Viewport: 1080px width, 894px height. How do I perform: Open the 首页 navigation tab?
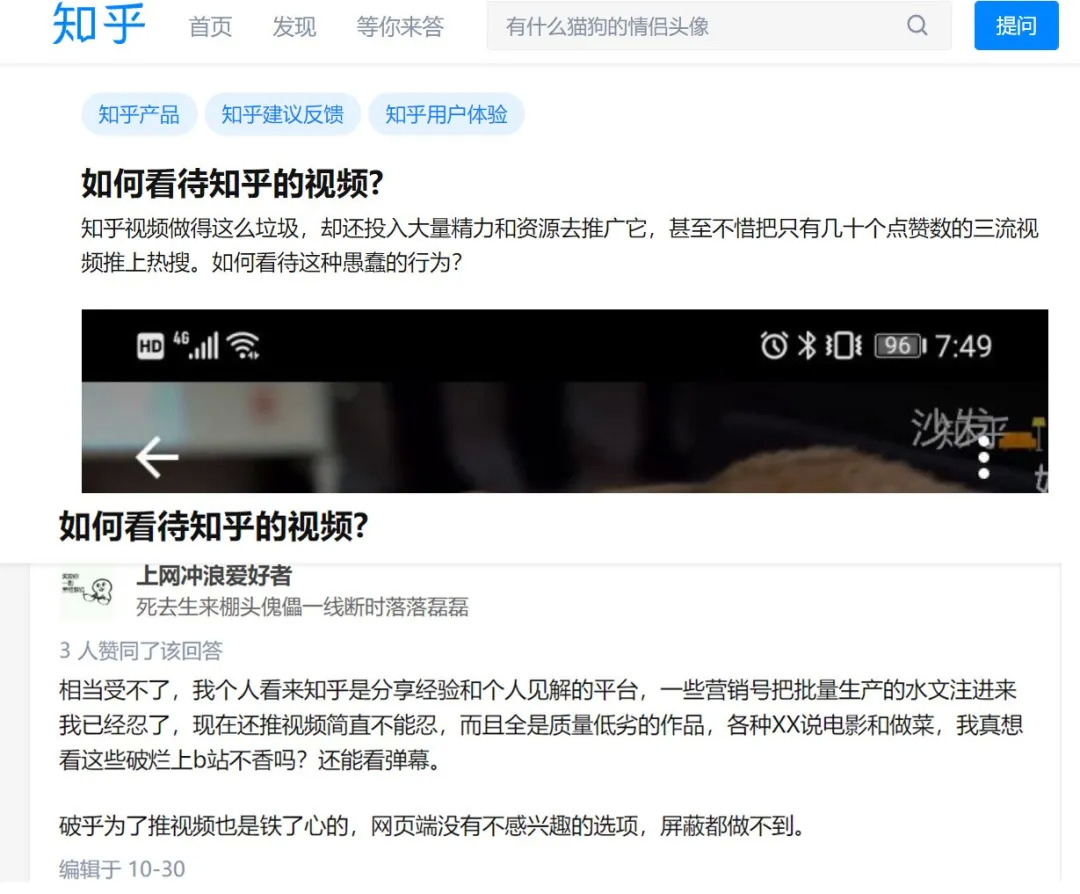pyautogui.click(x=210, y=27)
